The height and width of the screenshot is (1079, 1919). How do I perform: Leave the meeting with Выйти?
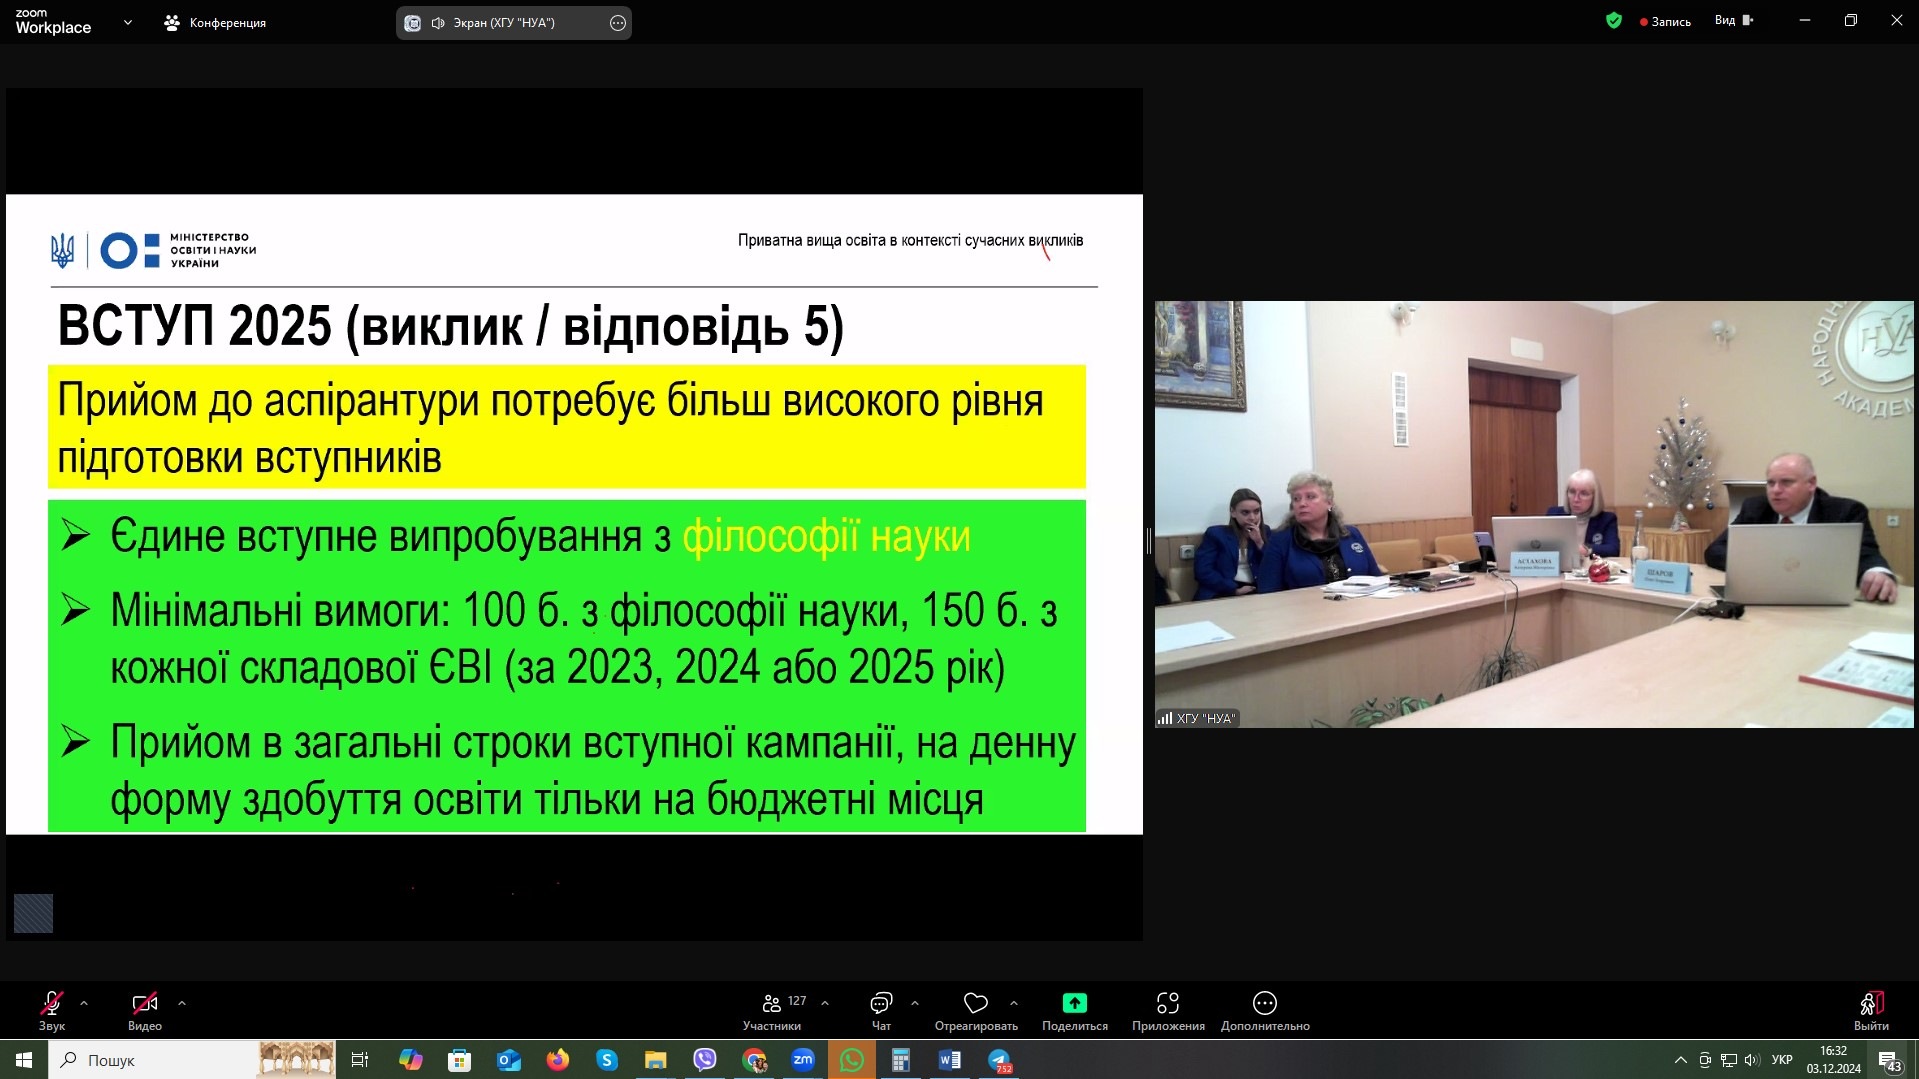click(1871, 1010)
